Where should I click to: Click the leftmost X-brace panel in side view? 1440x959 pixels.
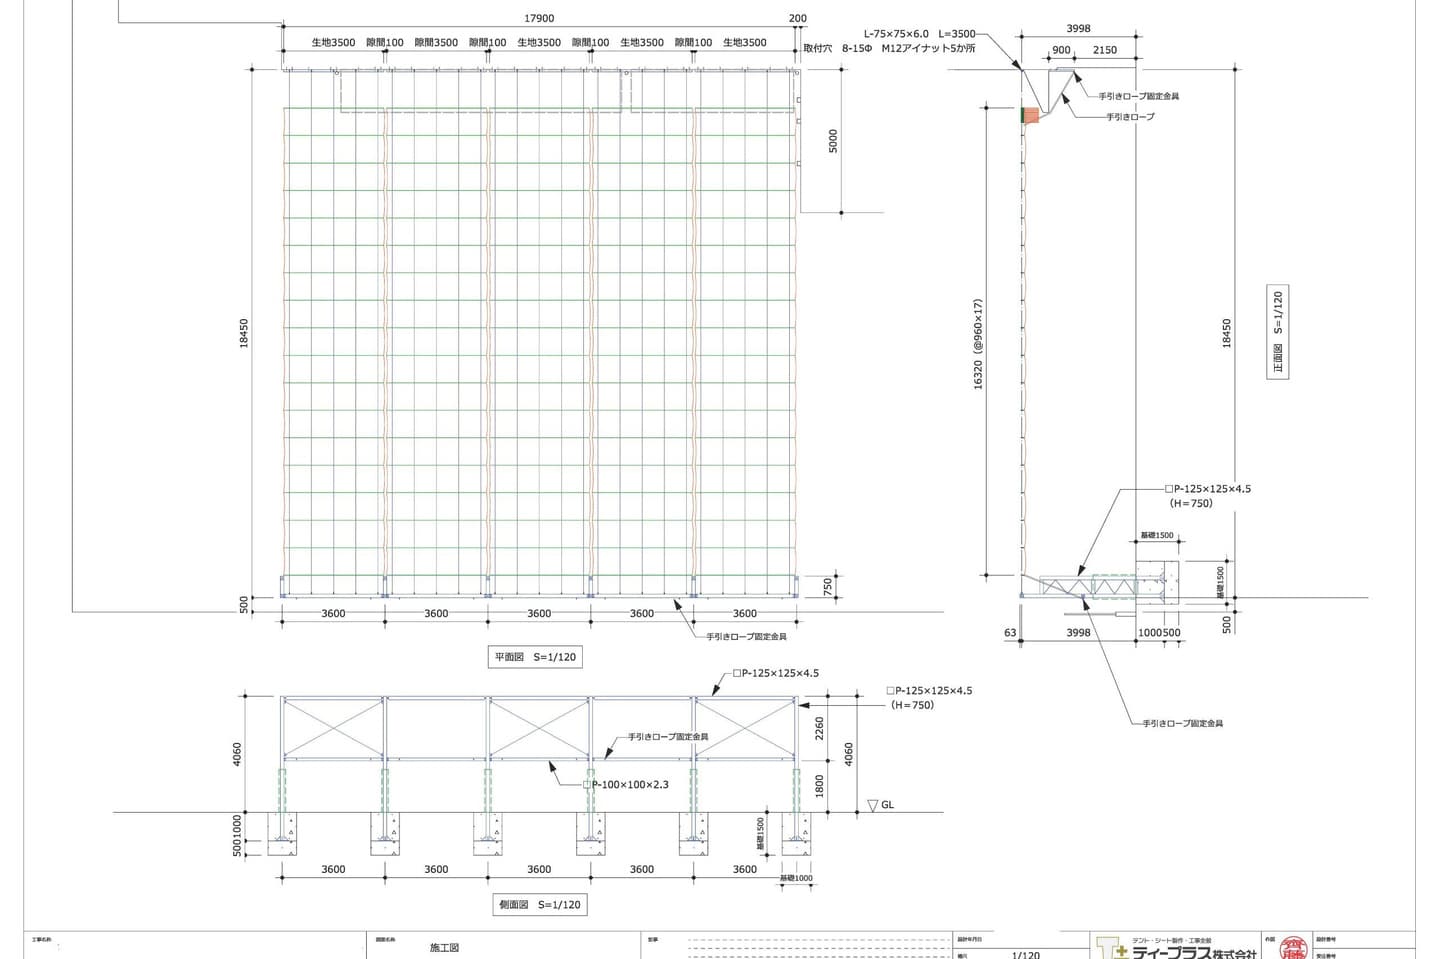(x=332, y=728)
